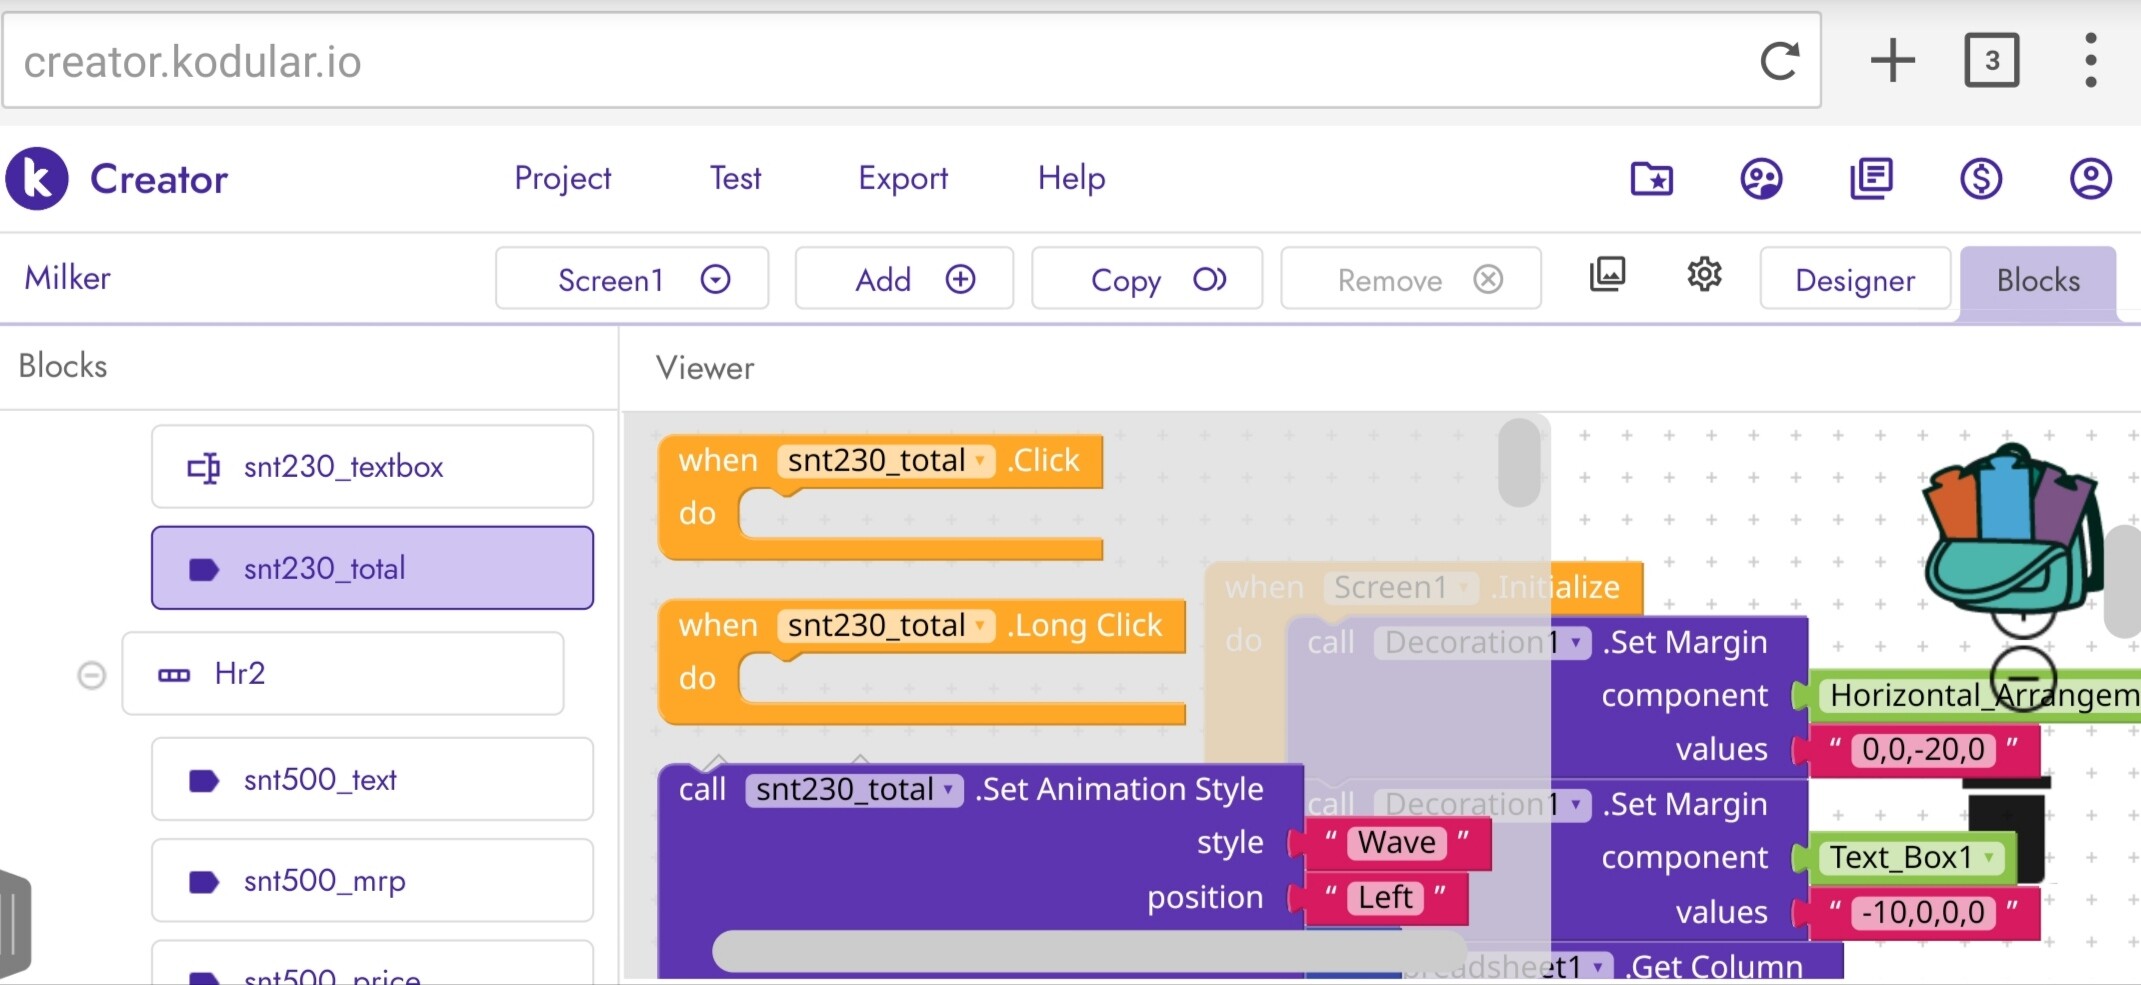Viewport: 2141px width, 985px height.
Task: Click the Kodular logo icon
Action: (x=37, y=178)
